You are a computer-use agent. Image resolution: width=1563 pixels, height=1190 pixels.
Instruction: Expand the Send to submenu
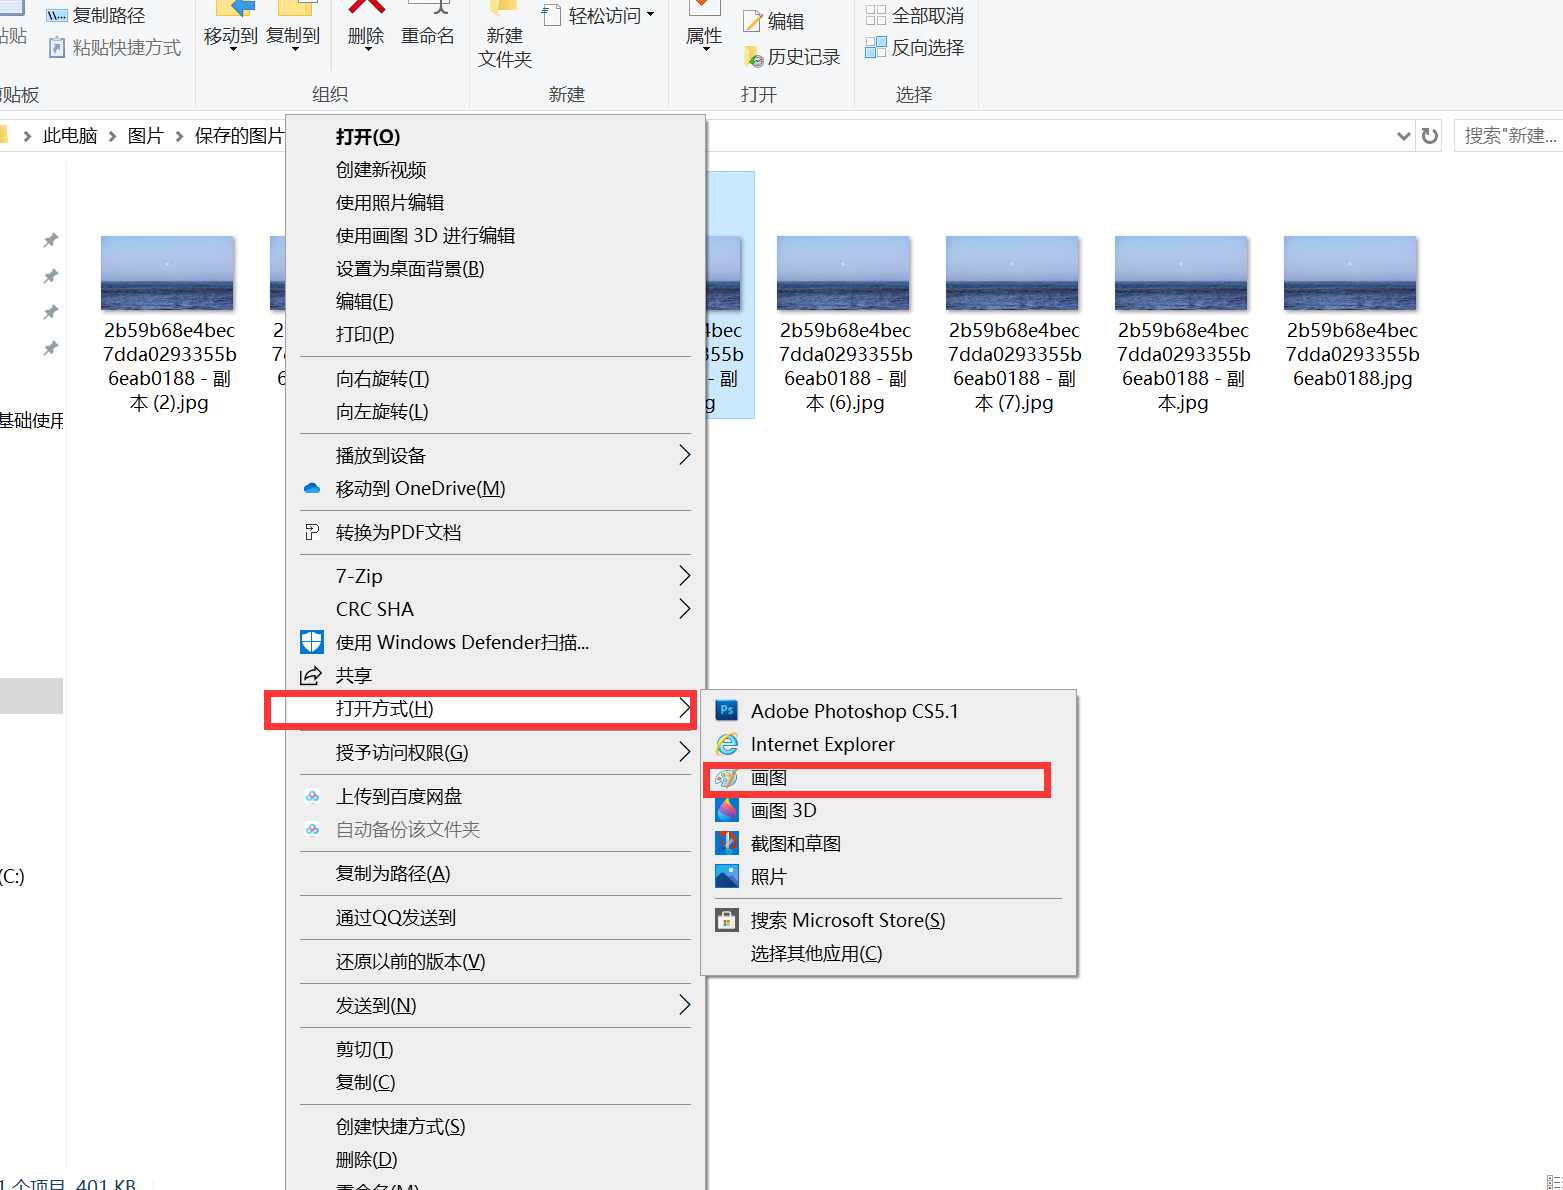click(684, 1005)
